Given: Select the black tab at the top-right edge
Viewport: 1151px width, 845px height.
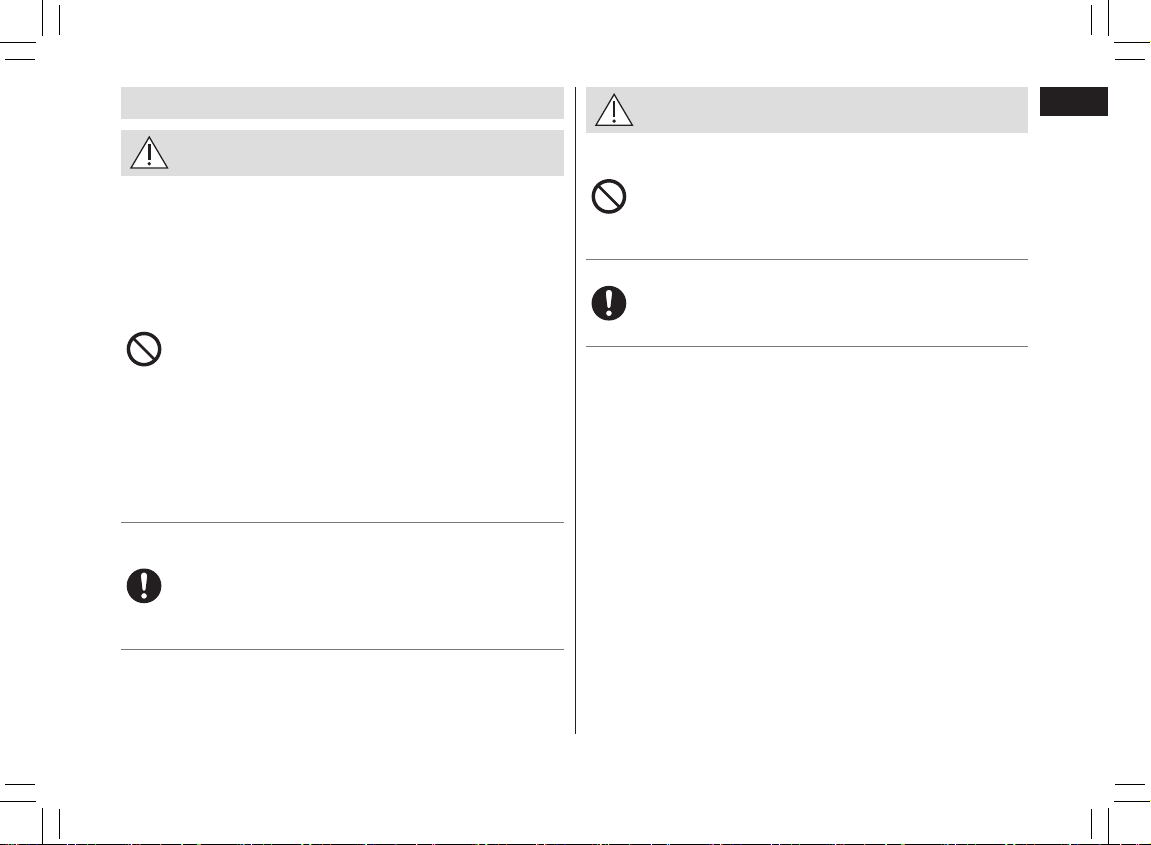Looking at the screenshot, I should (1073, 101).
